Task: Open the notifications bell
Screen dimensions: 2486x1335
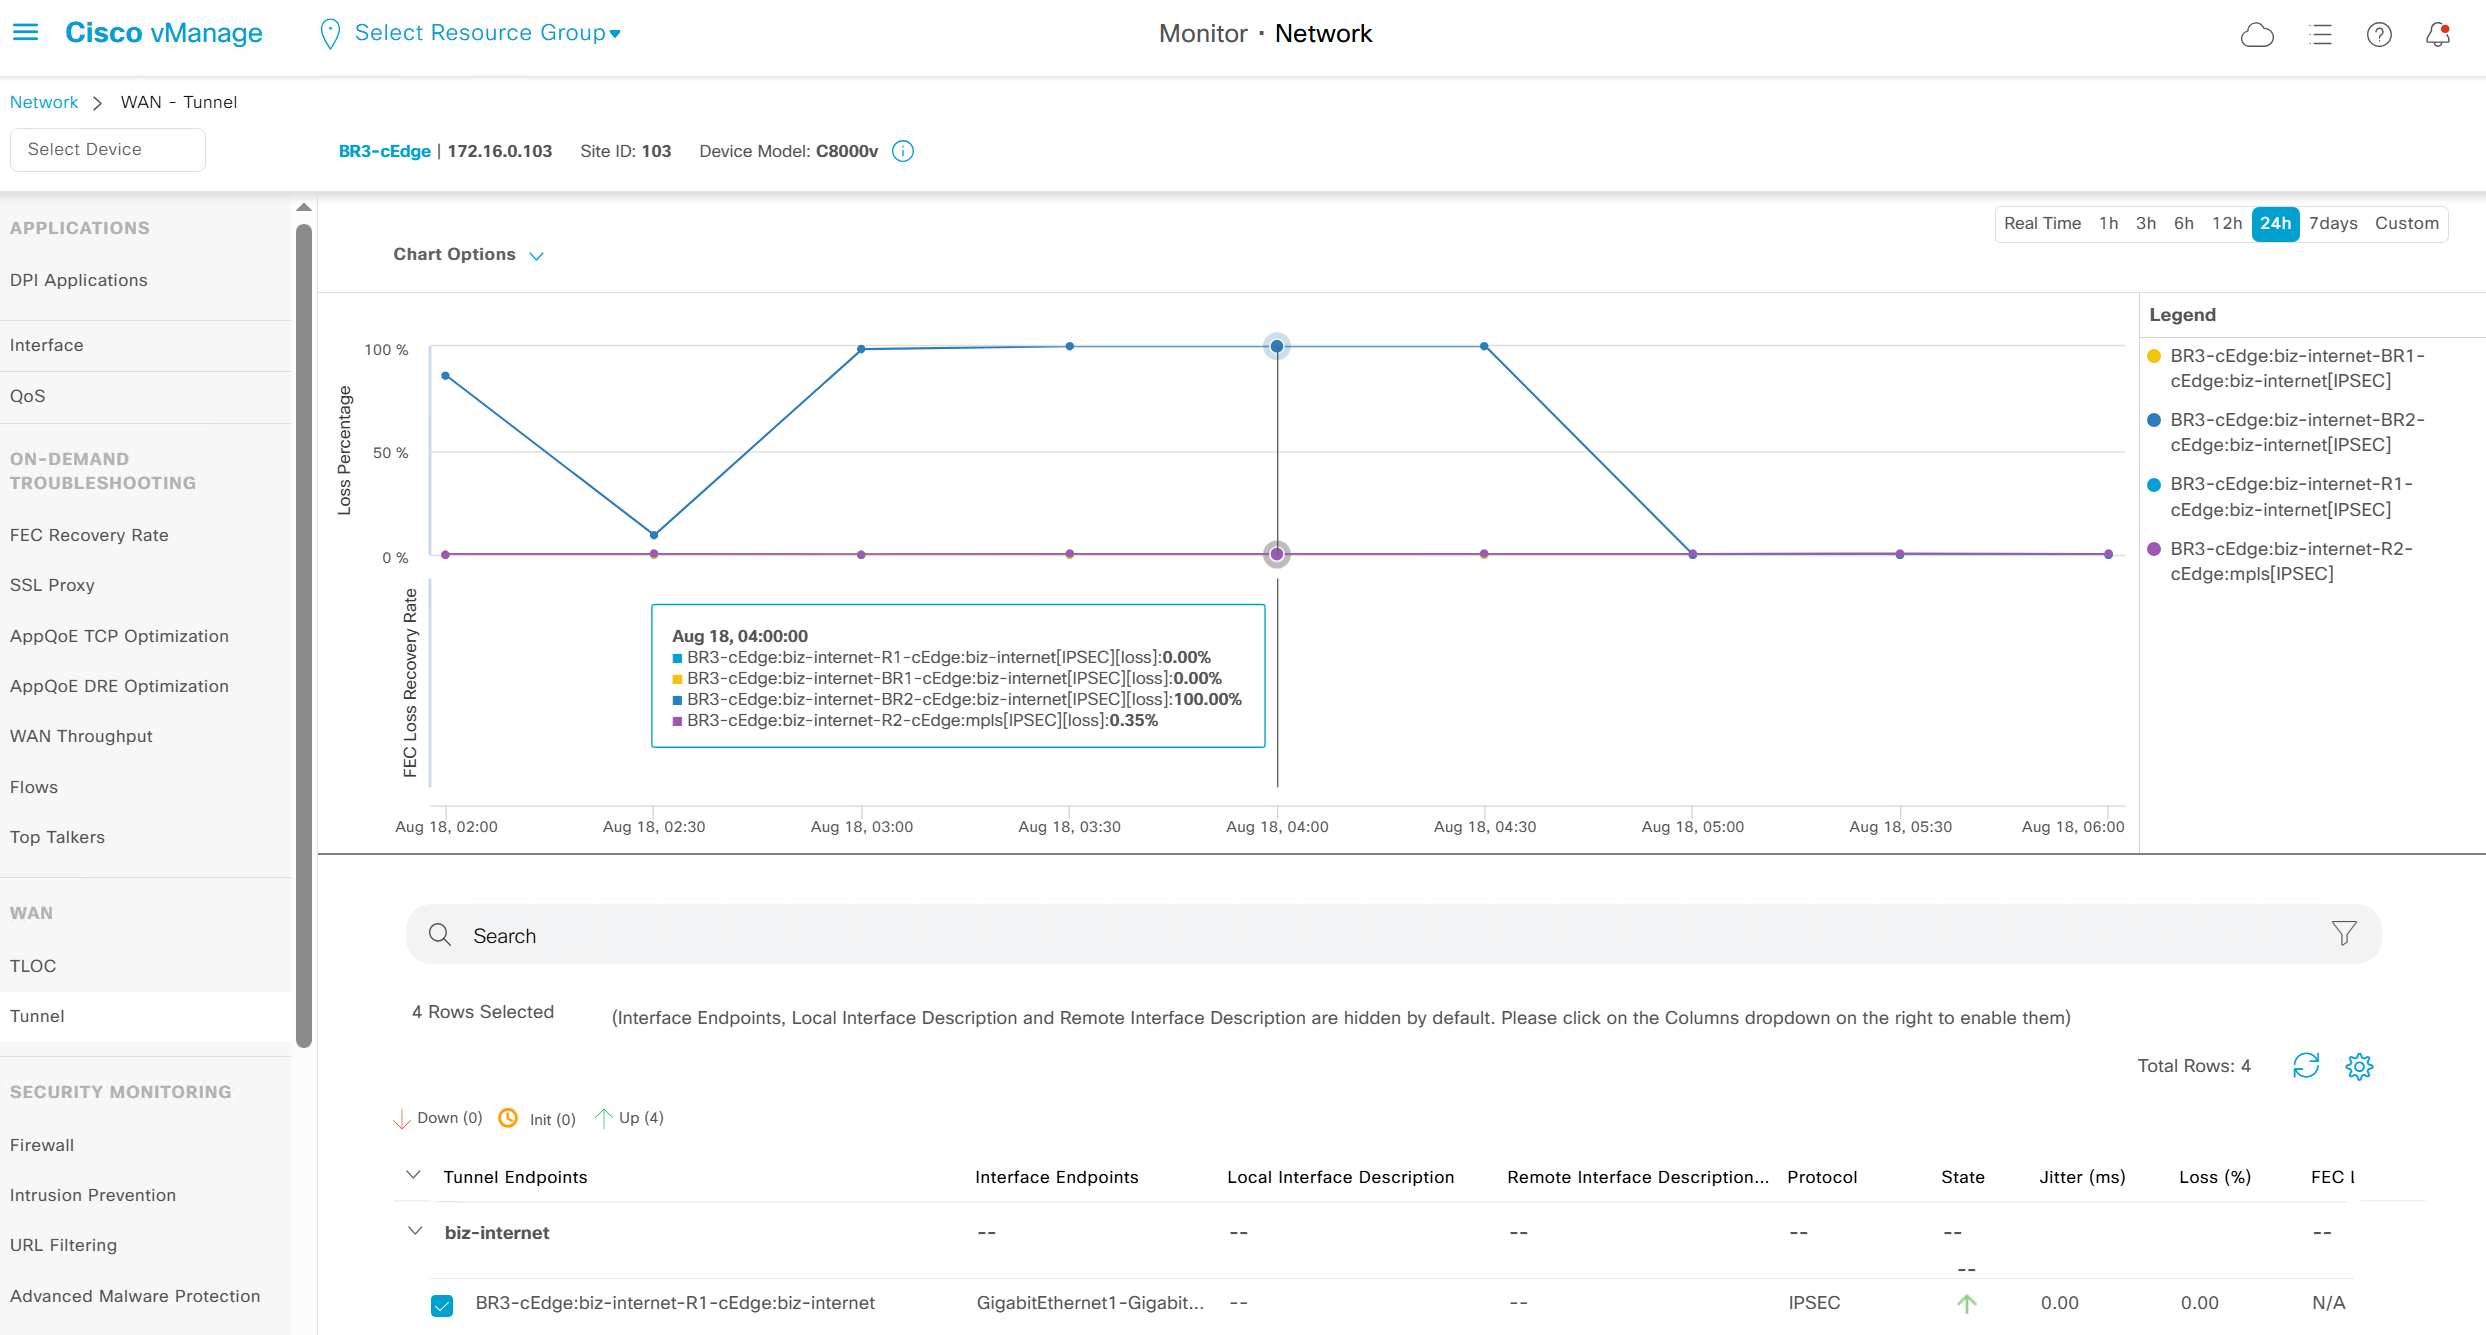Action: pyautogui.click(x=2438, y=35)
